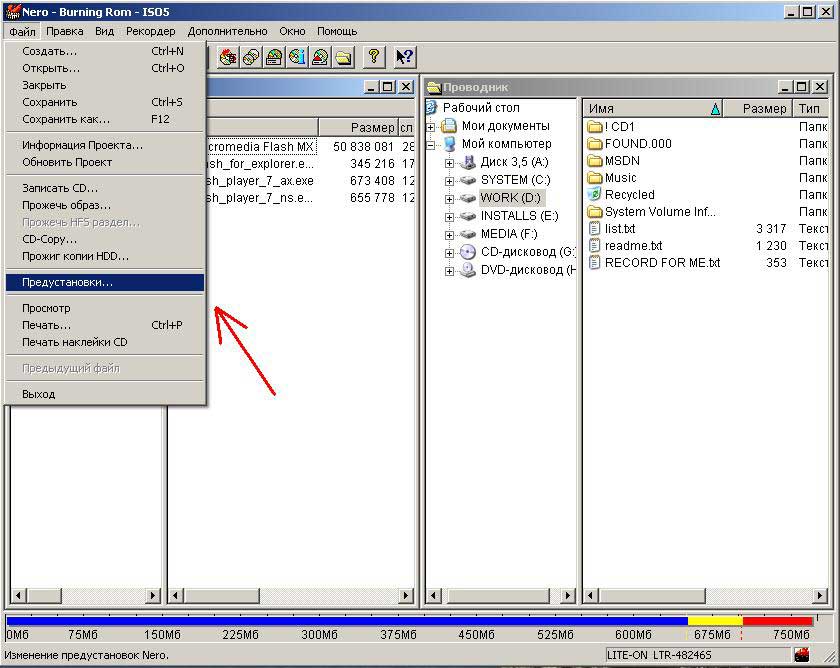Open CD Info with the disc-i icon
The height and width of the screenshot is (668, 840).
[x=297, y=57]
